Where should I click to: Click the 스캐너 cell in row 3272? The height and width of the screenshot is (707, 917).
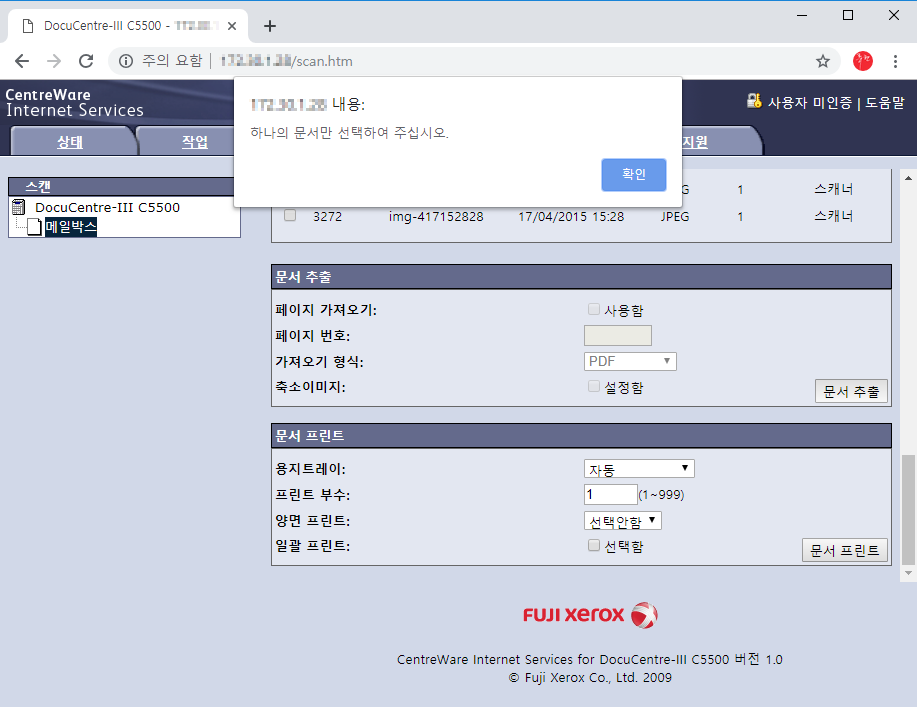833,216
